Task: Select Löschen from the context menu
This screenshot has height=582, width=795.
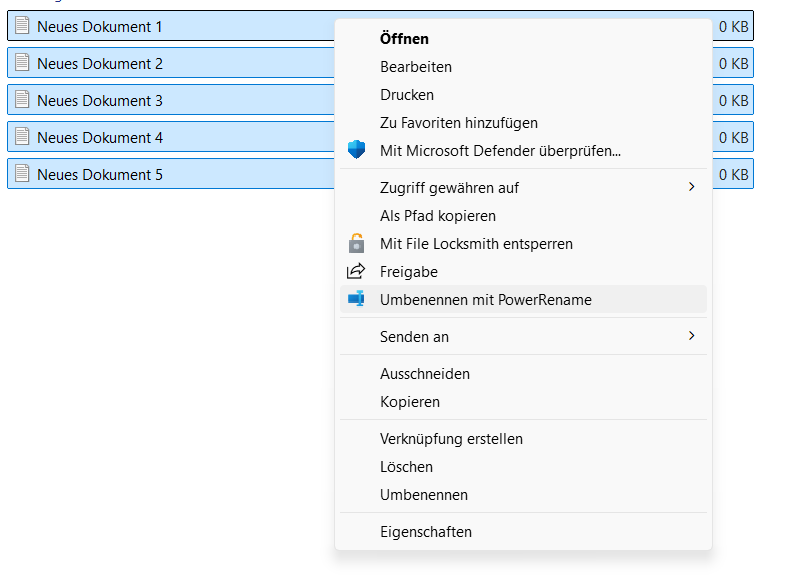Action: point(406,466)
